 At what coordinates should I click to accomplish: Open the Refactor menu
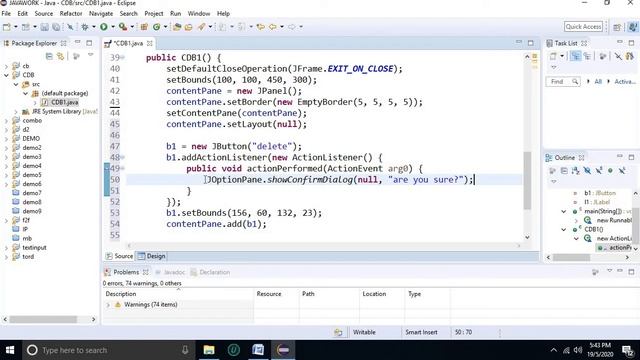click(x=71, y=13)
